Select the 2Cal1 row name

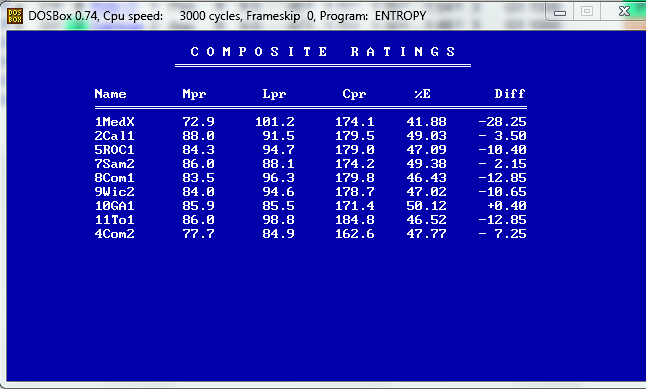point(115,136)
